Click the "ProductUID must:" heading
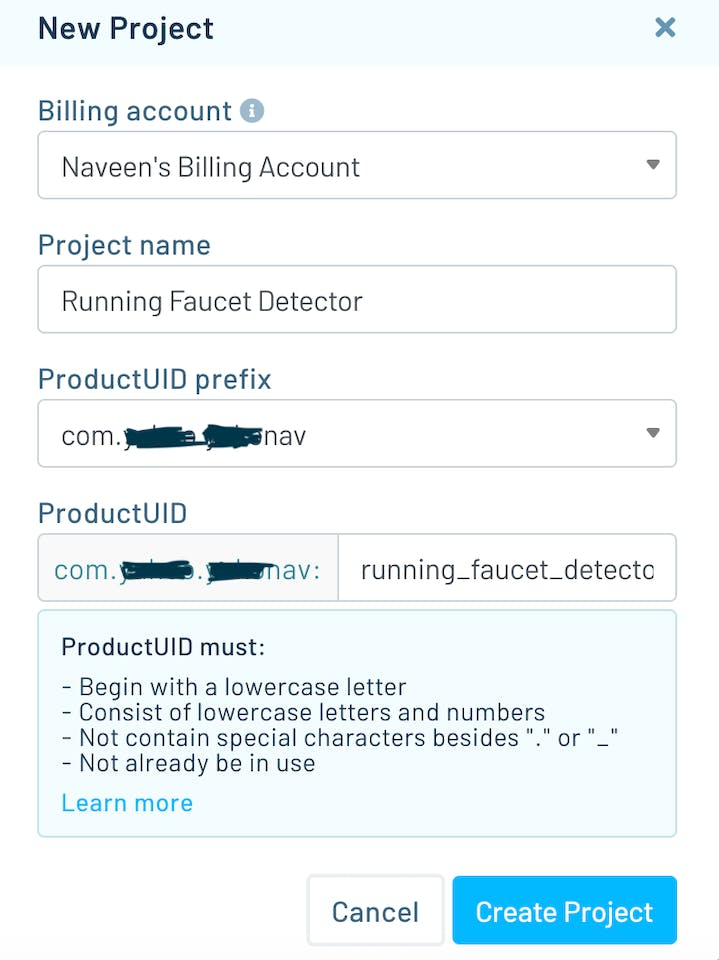The height and width of the screenshot is (960, 719). pos(163,646)
